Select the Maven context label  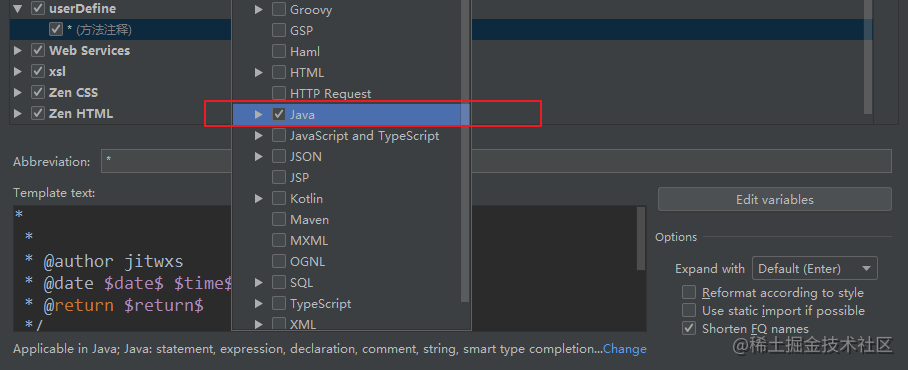pyautogui.click(x=309, y=219)
